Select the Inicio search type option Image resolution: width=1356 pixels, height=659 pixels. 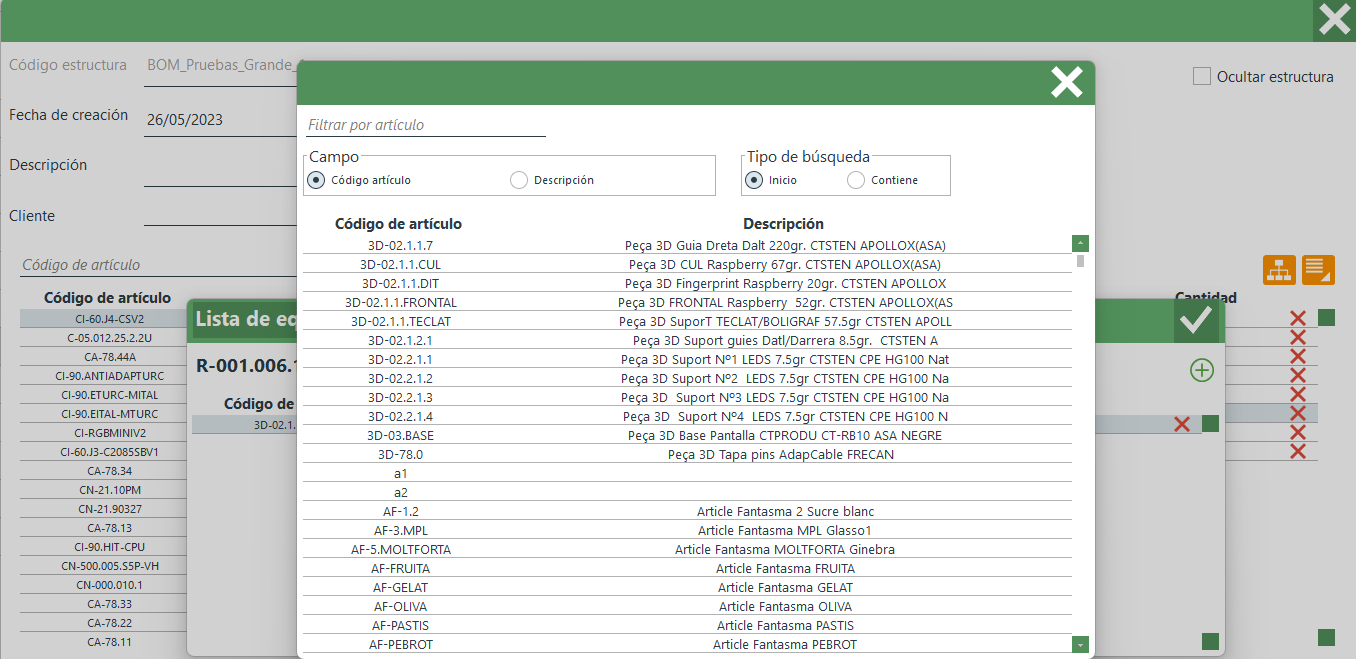coord(754,180)
